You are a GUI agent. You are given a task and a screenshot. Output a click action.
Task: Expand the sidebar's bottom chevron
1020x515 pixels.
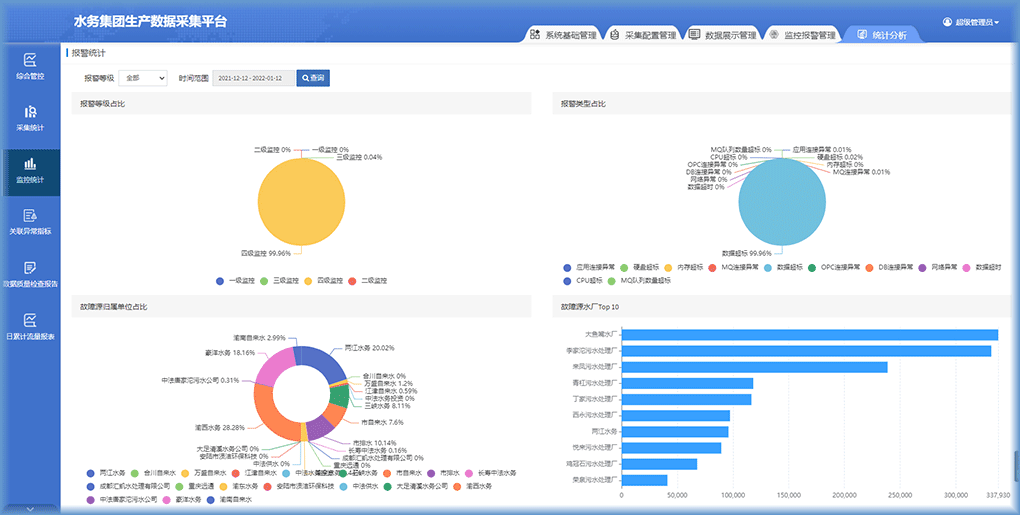pyautogui.click(x=30, y=507)
